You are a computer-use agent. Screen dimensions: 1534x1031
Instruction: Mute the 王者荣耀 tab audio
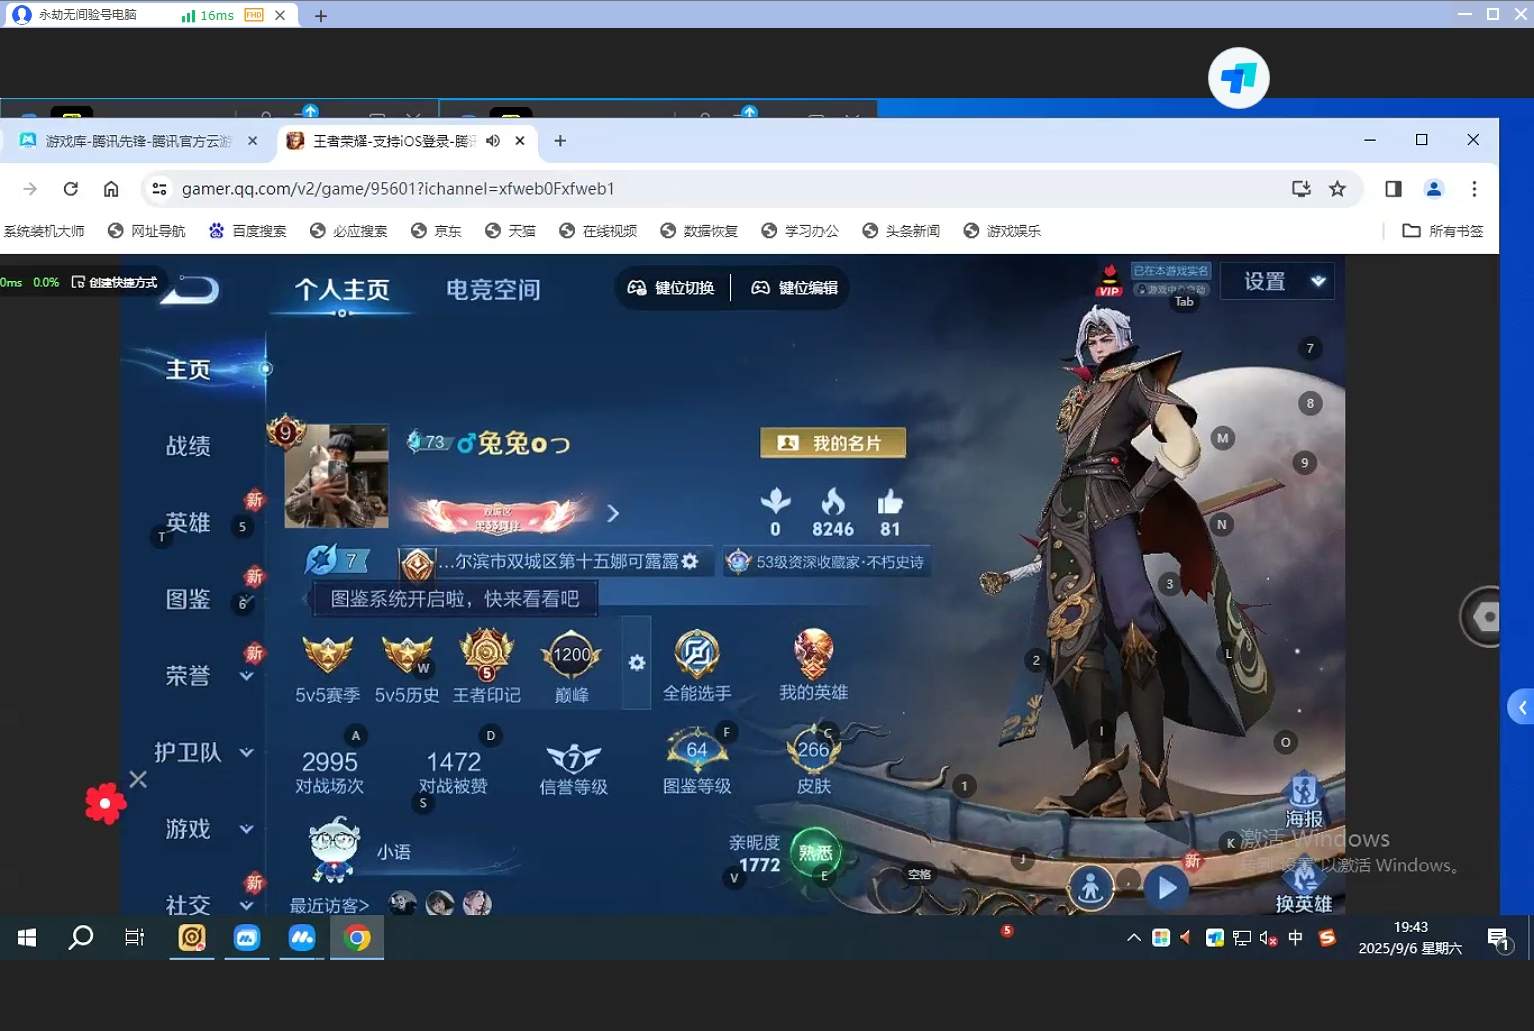click(493, 141)
